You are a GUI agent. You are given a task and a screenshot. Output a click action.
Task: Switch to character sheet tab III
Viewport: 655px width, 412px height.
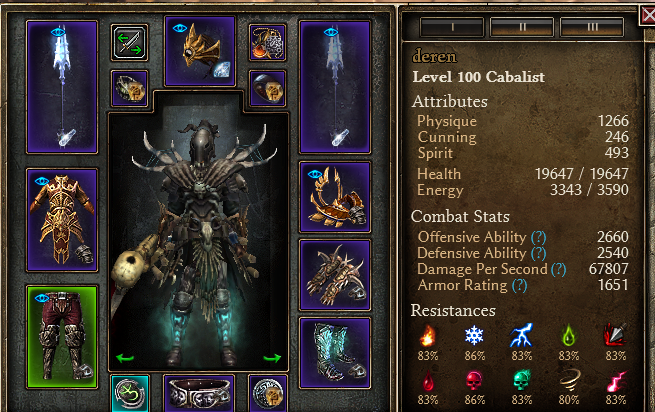coord(592,27)
